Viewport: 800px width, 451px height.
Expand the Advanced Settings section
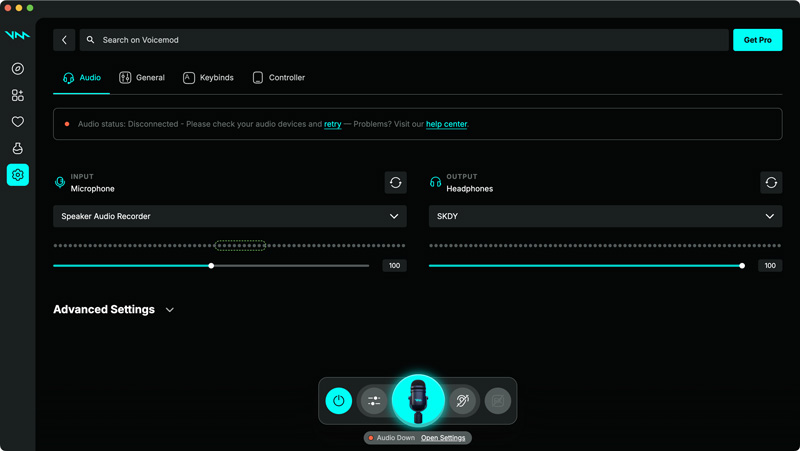click(x=114, y=310)
